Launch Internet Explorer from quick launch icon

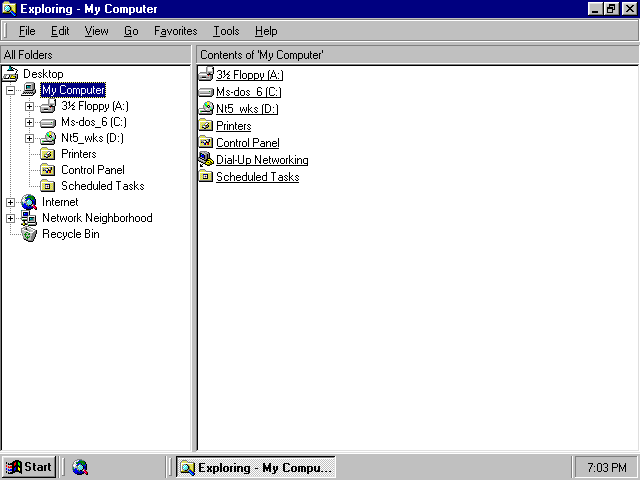pos(80,467)
